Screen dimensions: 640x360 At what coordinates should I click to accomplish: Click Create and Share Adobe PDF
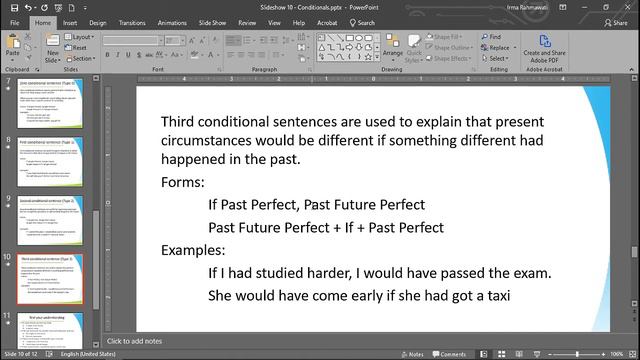click(544, 49)
